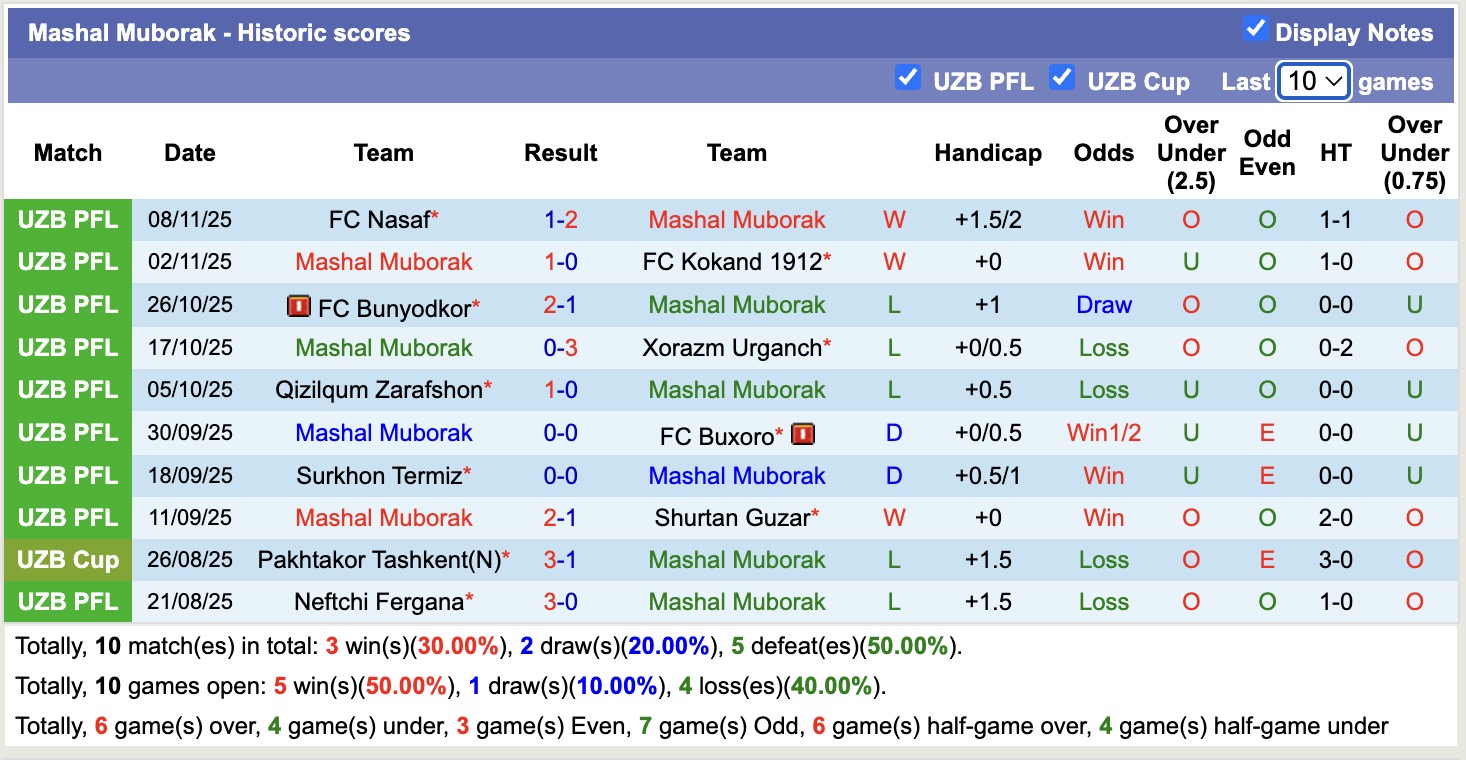Viewport: 1466px width, 760px height.
Task: Click the Handicap column header
Action: (988, 153)
